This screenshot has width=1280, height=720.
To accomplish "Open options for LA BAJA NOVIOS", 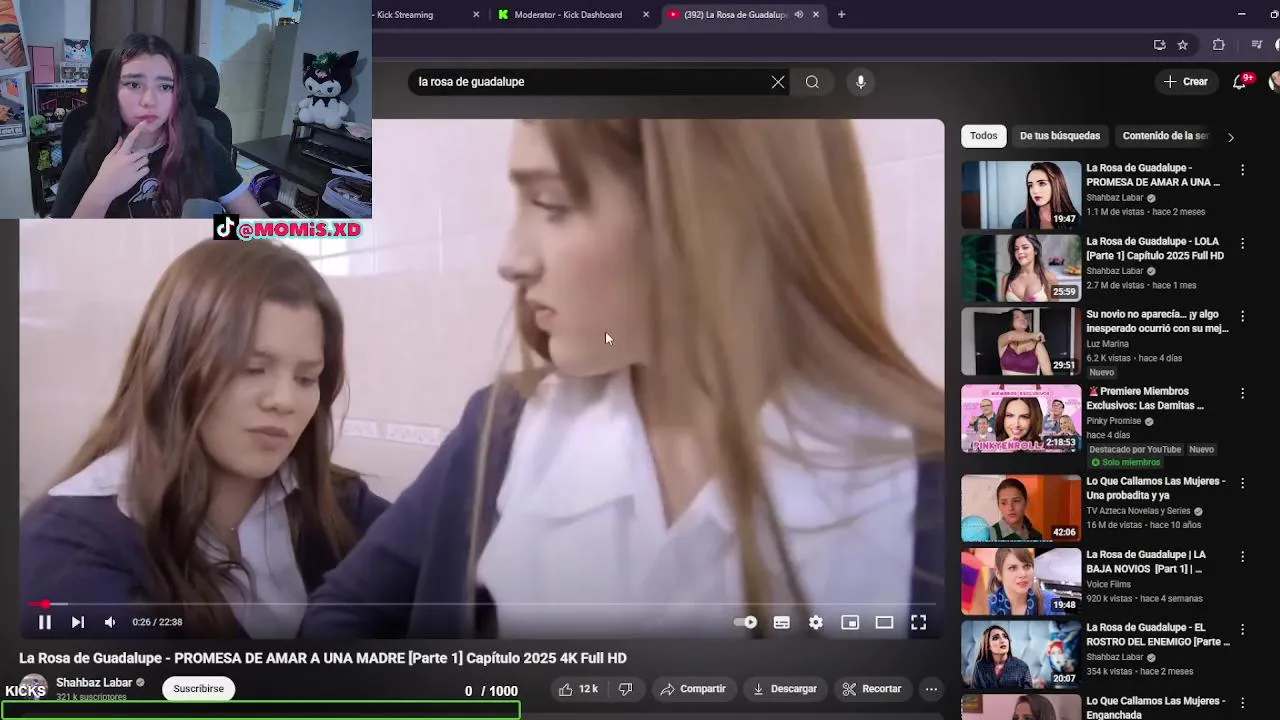I will [1242, 557].
